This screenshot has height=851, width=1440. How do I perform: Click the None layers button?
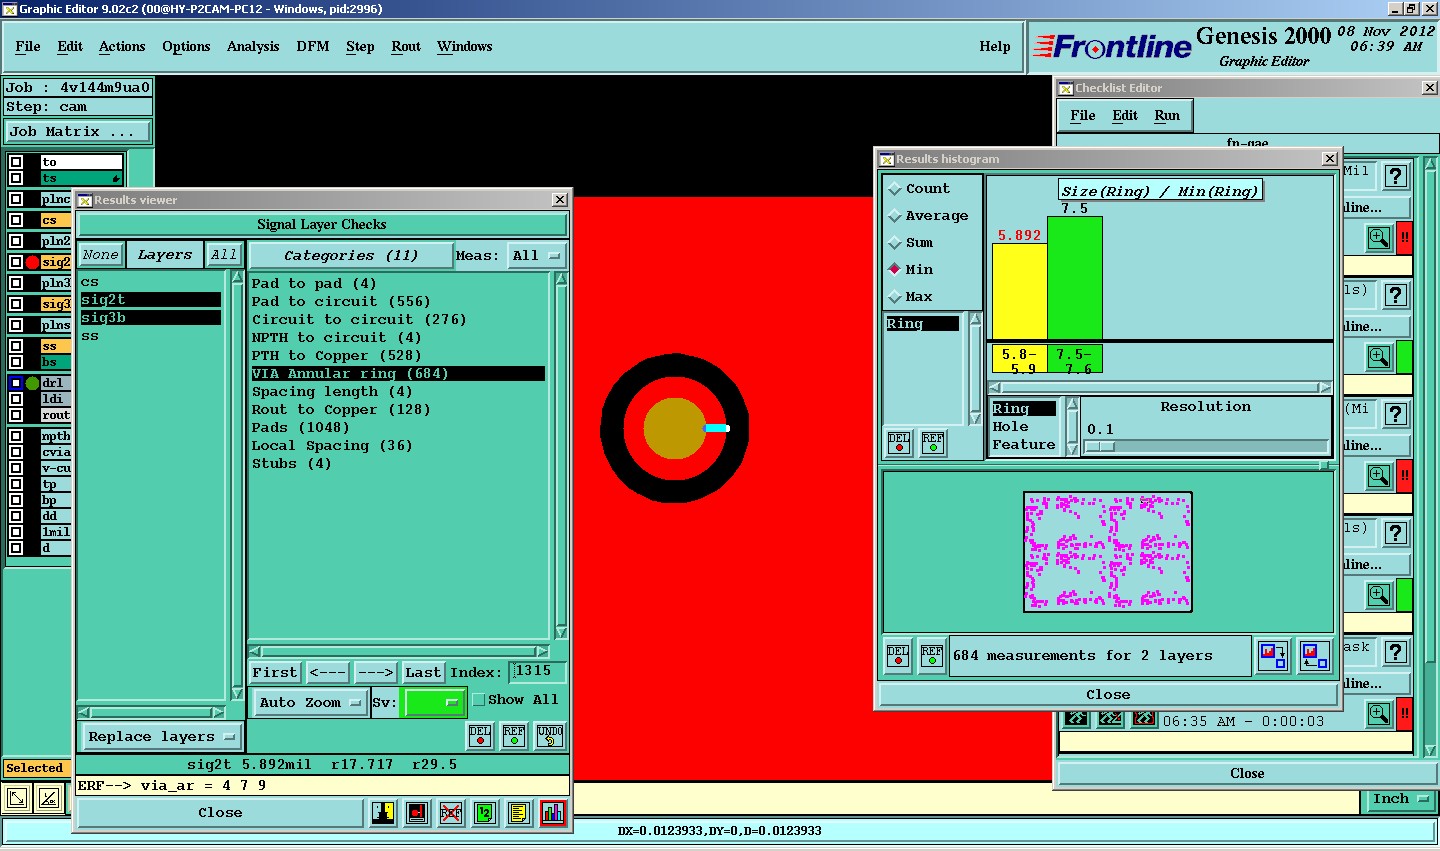tap(100, 256)
